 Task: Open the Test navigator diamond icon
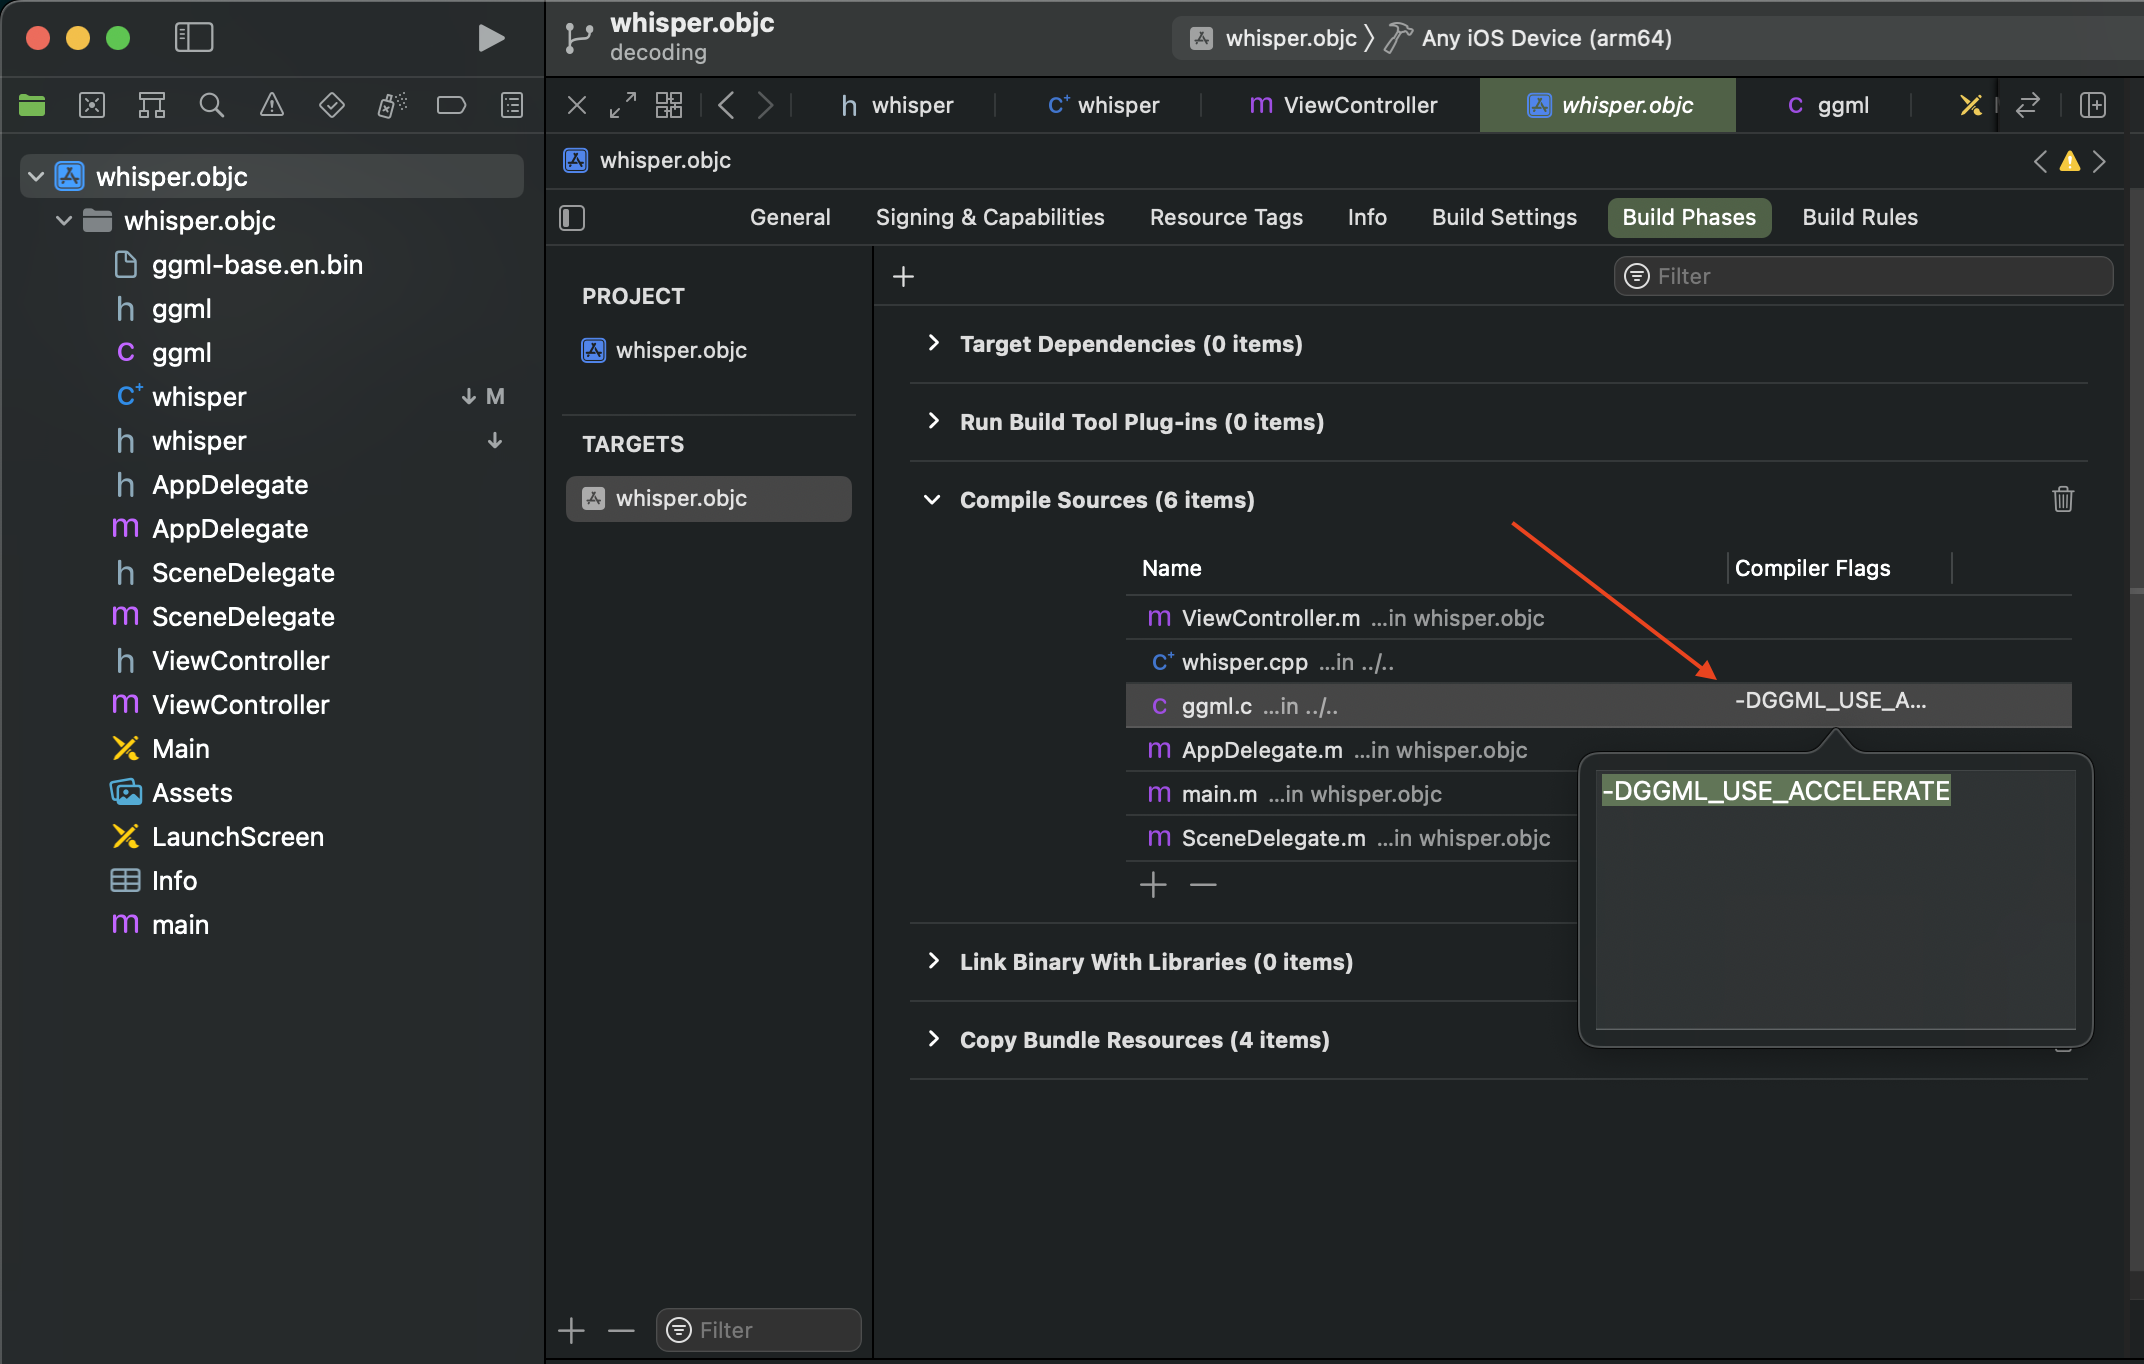(331, 105)
